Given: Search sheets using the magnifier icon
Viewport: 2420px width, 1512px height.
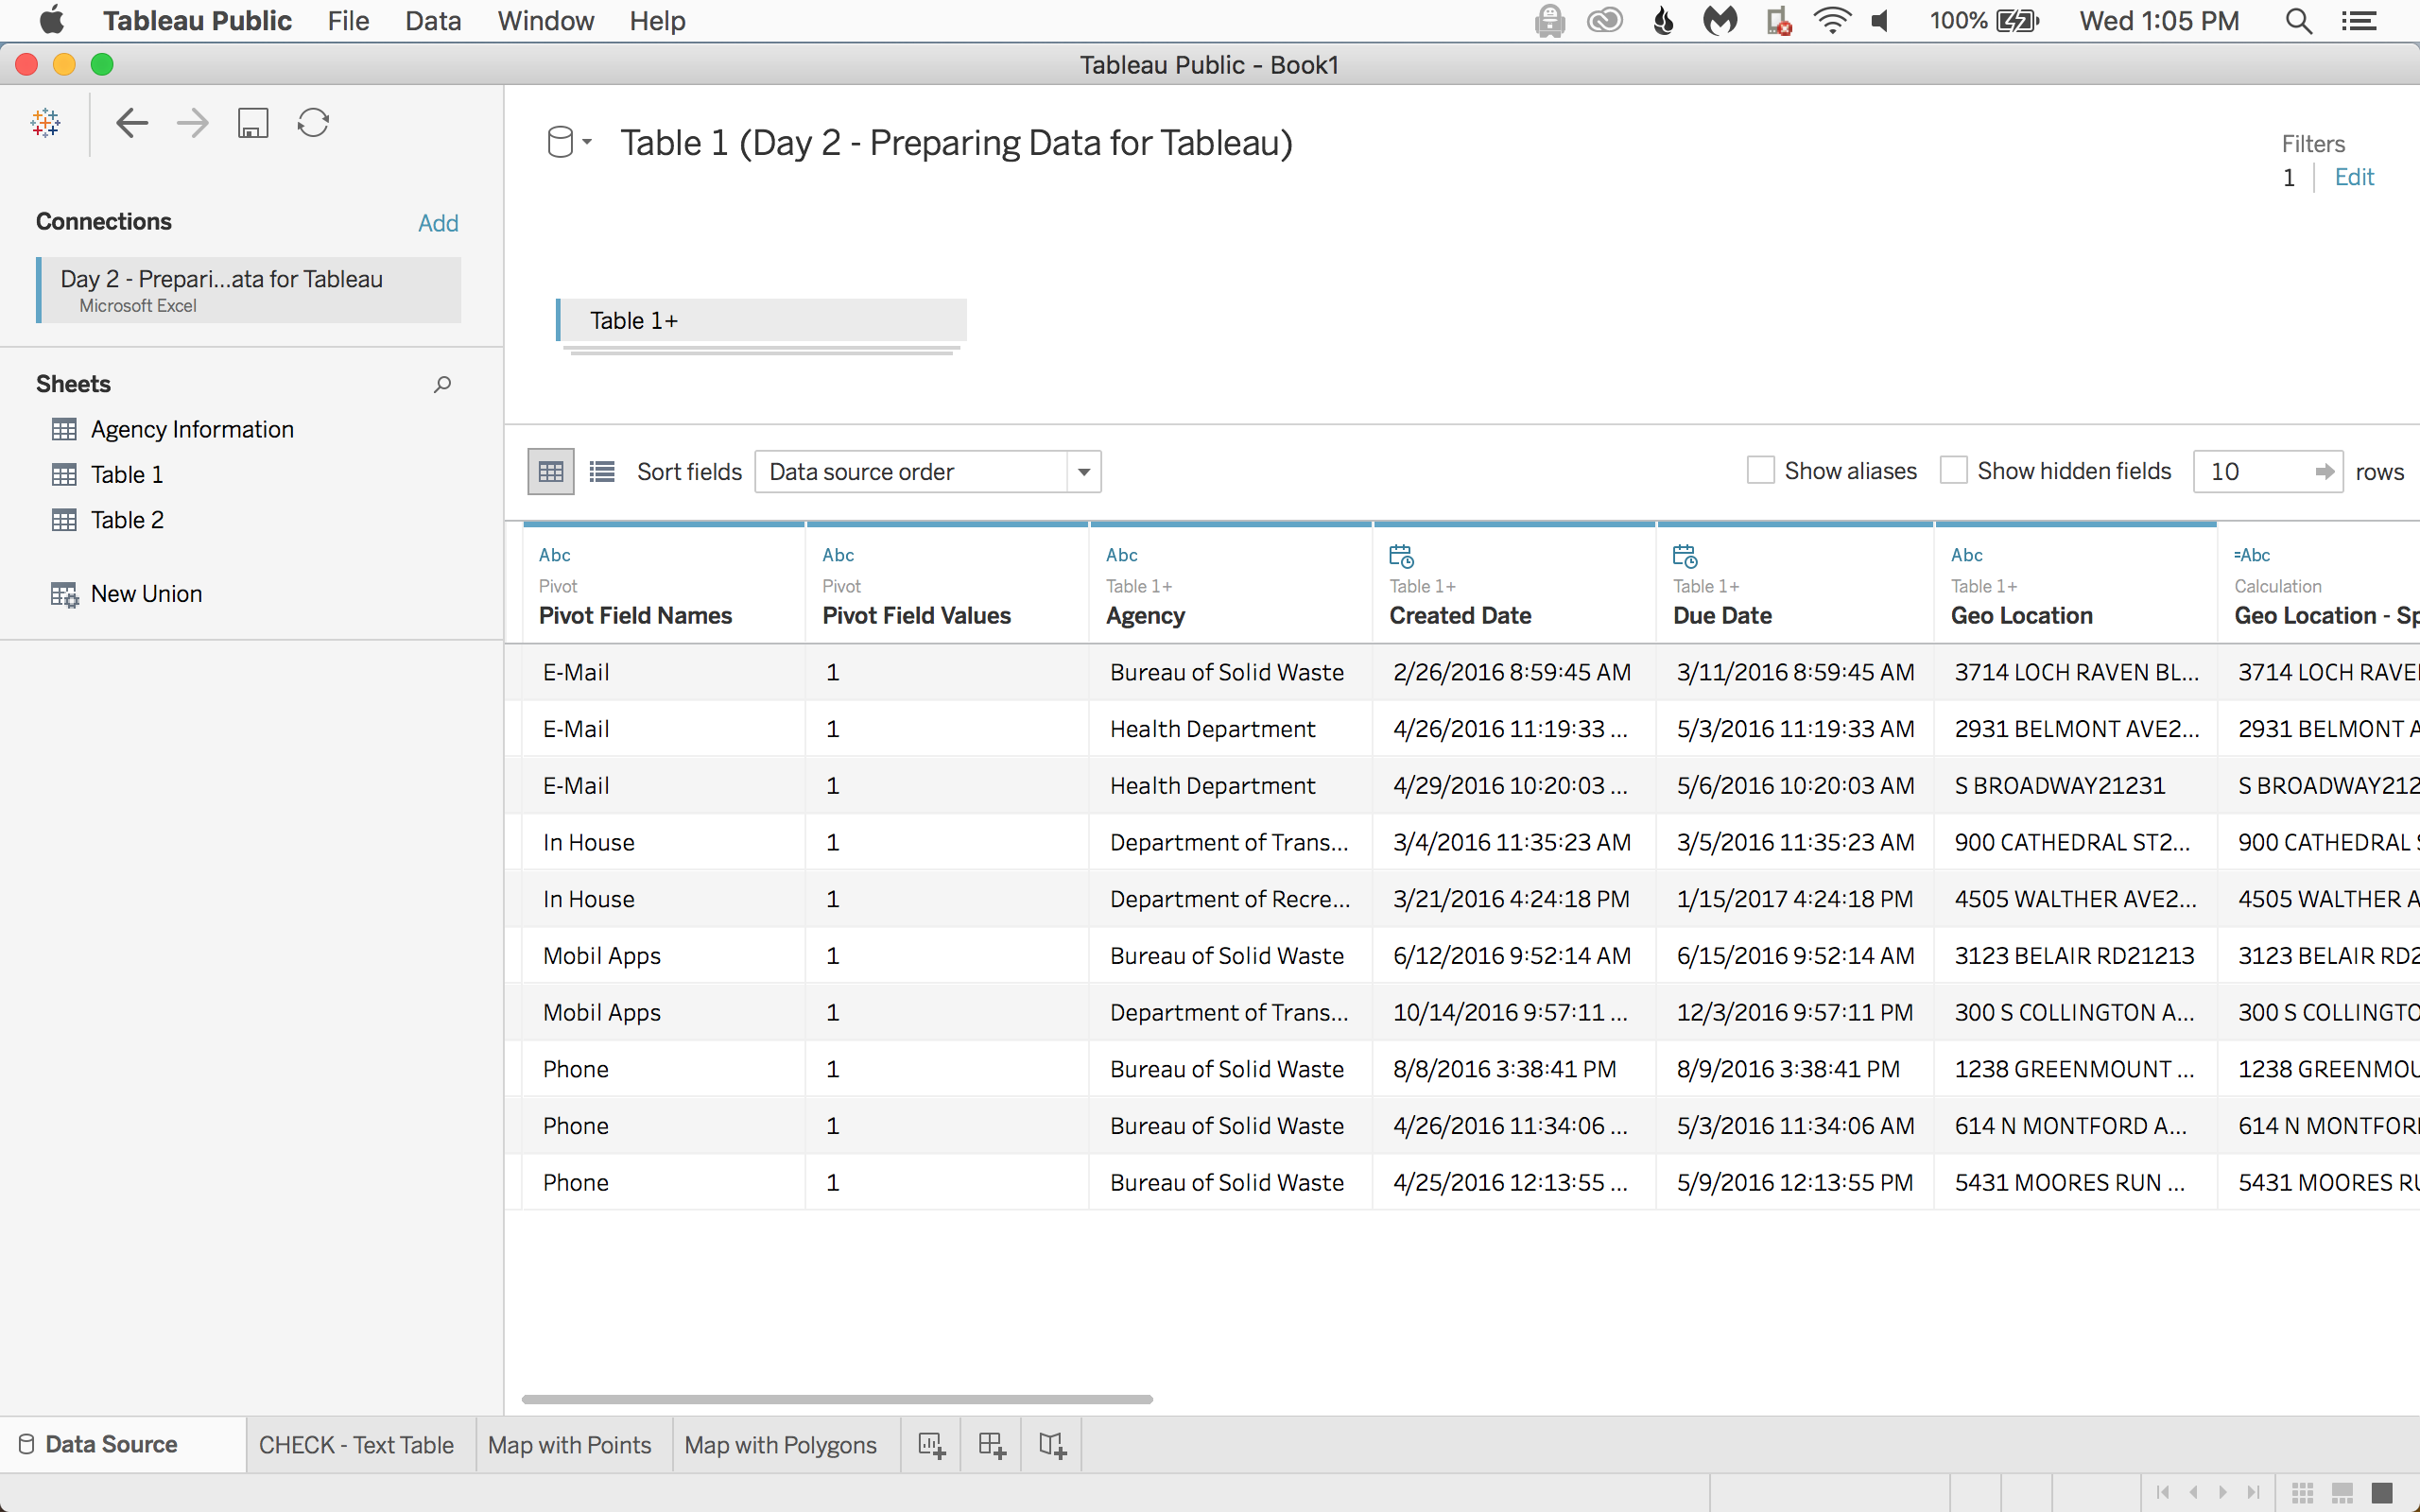Looking at the screenshot, I should point(442,384).
